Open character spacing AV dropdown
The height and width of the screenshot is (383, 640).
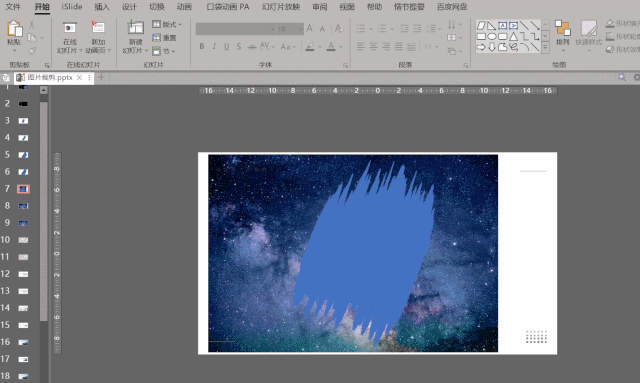pos(267,47)
